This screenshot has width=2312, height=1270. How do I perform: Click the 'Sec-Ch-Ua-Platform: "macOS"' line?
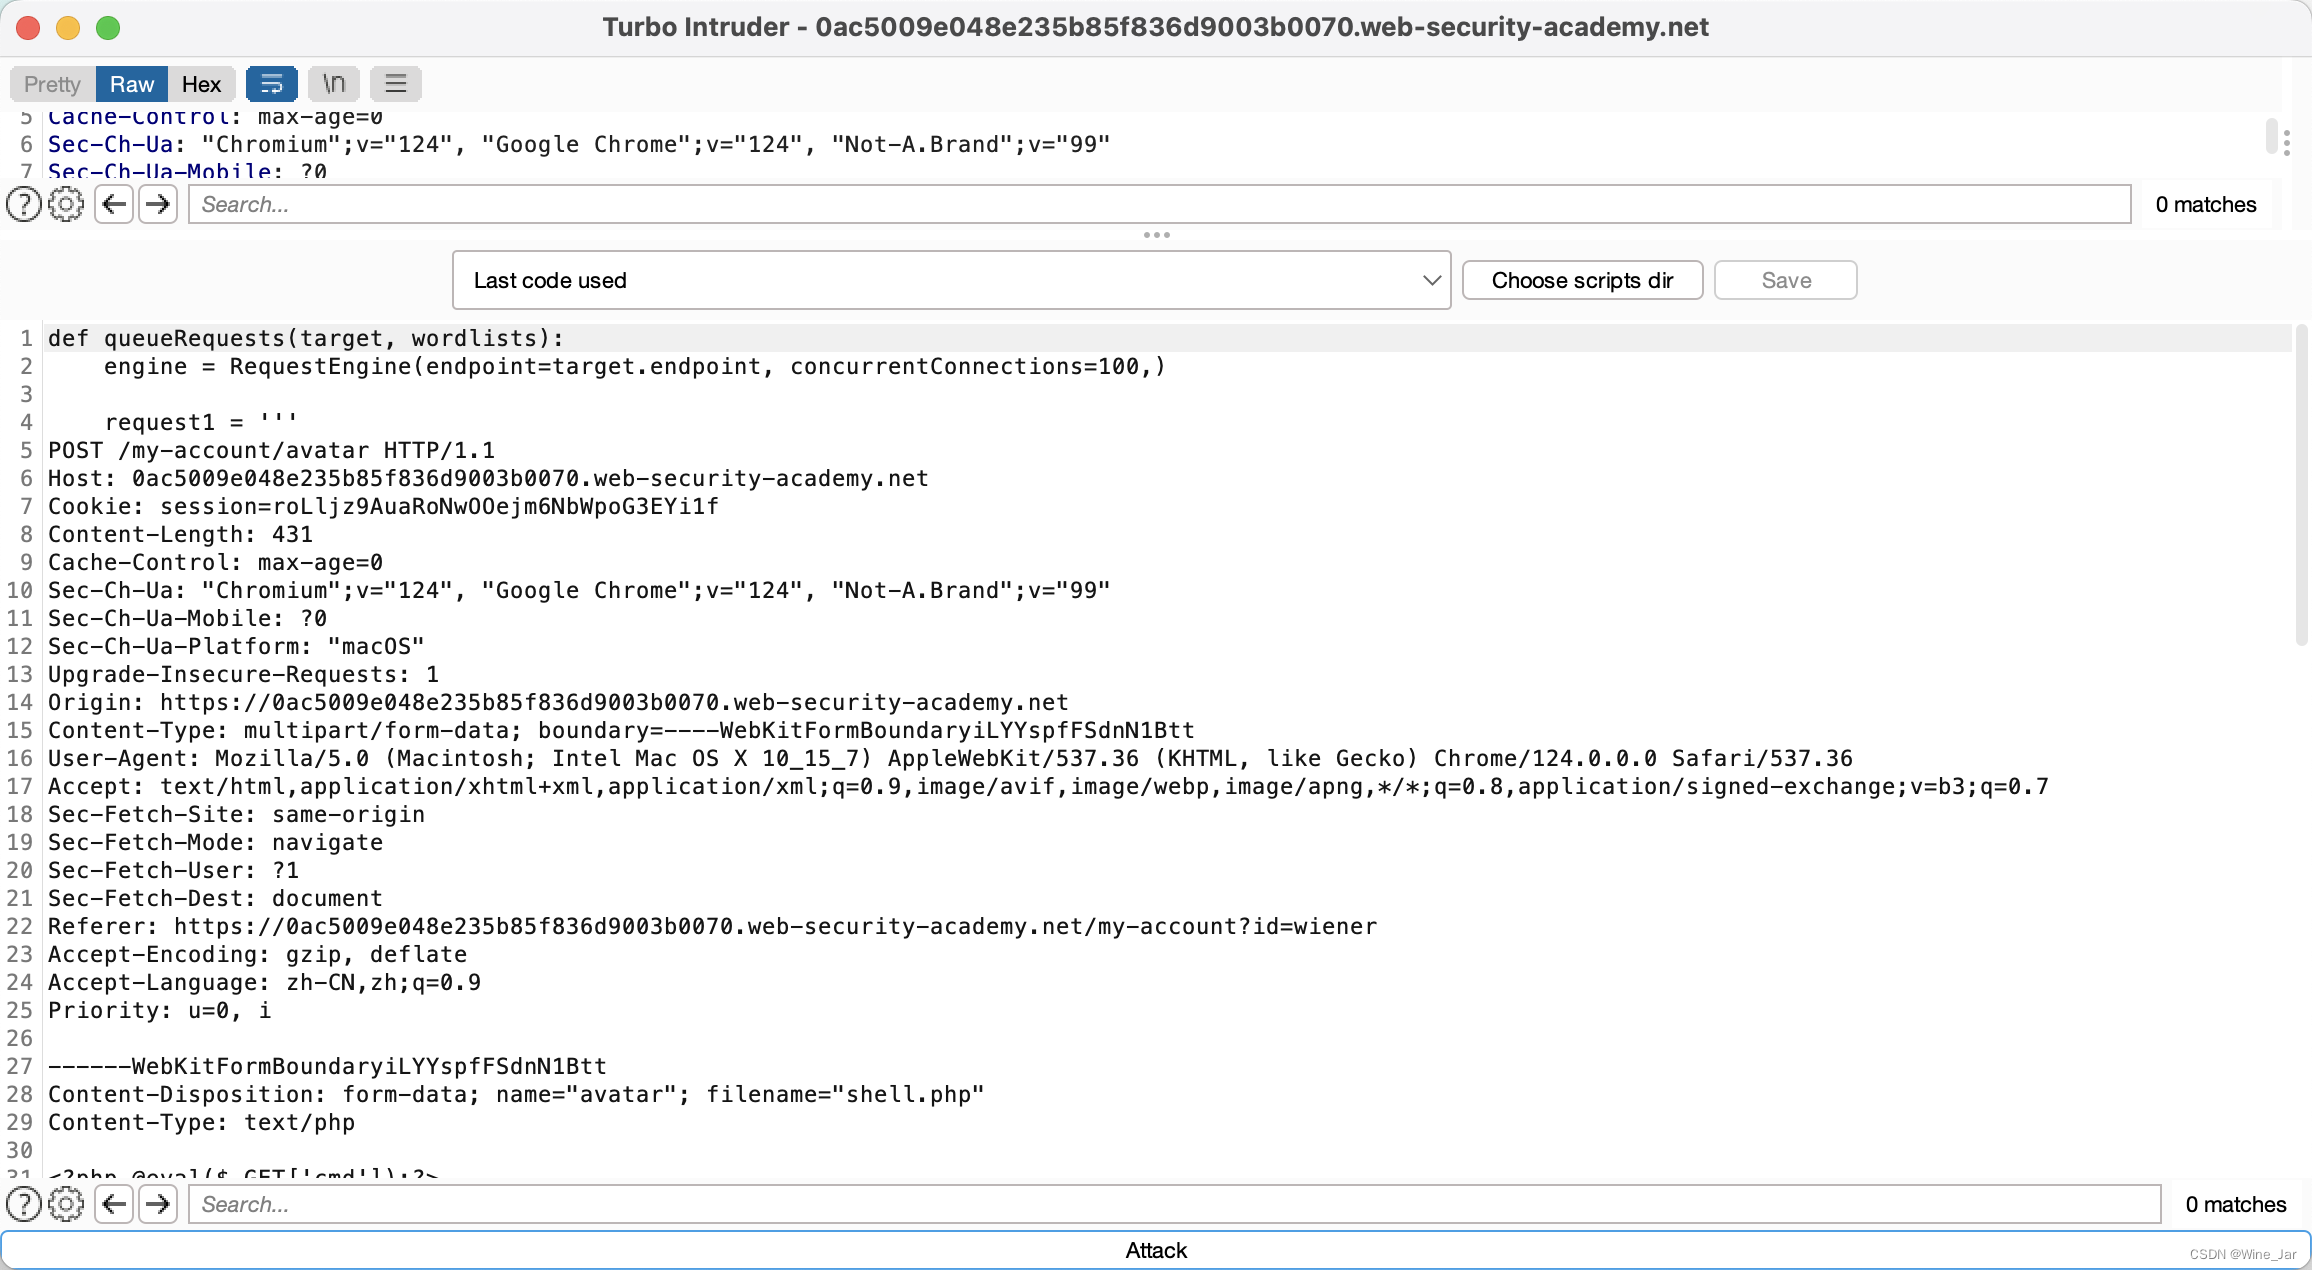(236, 646)
